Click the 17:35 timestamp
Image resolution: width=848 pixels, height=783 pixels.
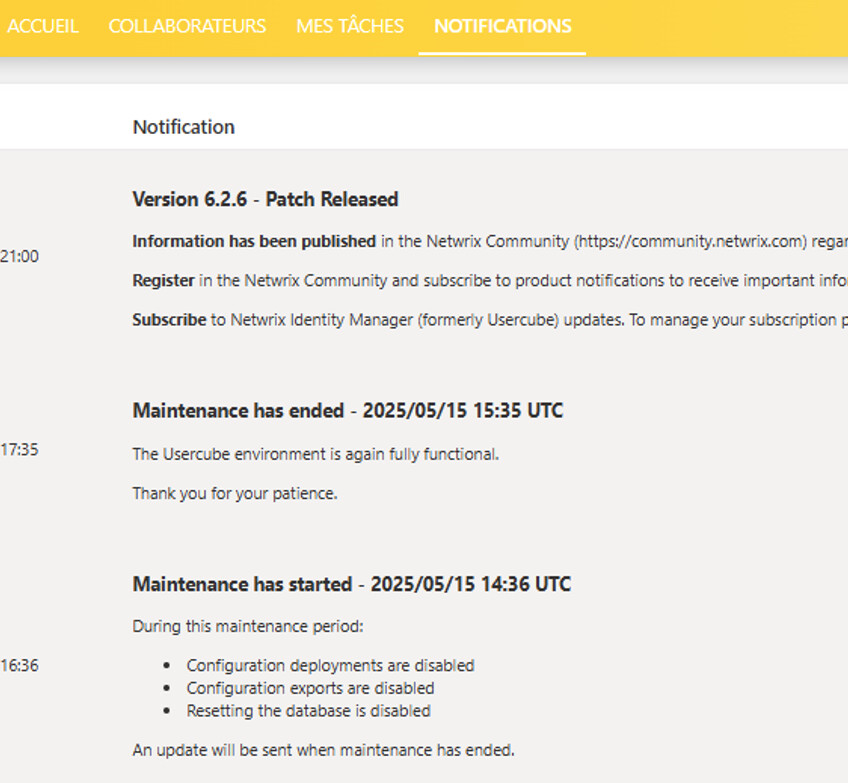tap(19, 450)
